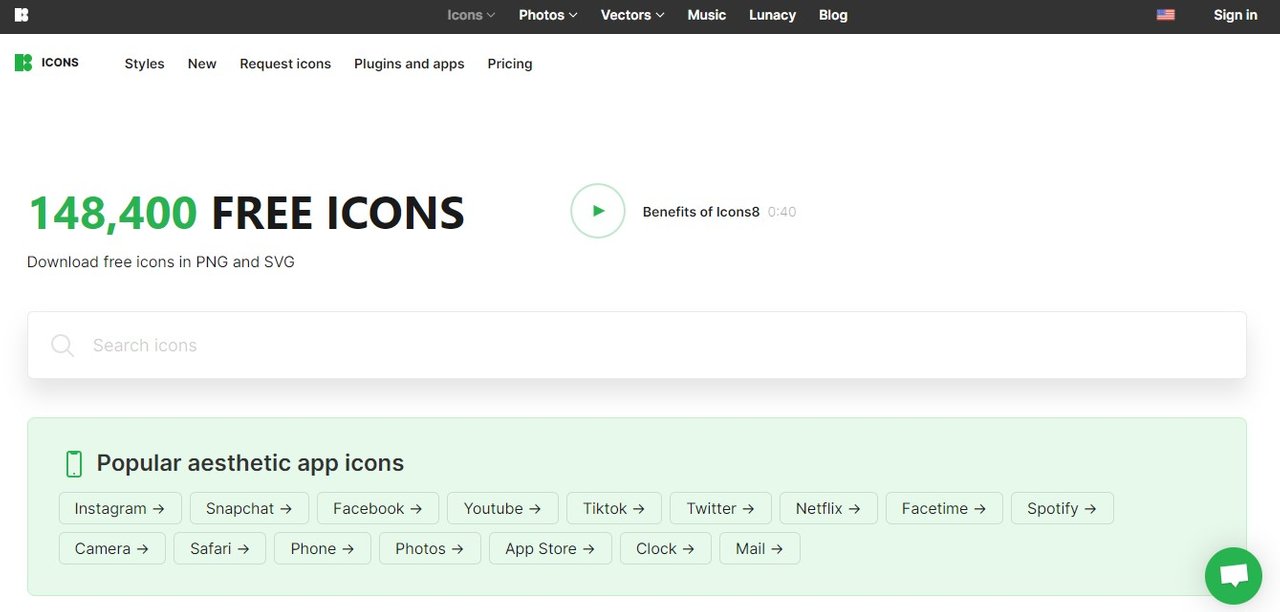Screen dimensions: 1280x612
Task: Select the Safari tag
Action: (220, 548)
